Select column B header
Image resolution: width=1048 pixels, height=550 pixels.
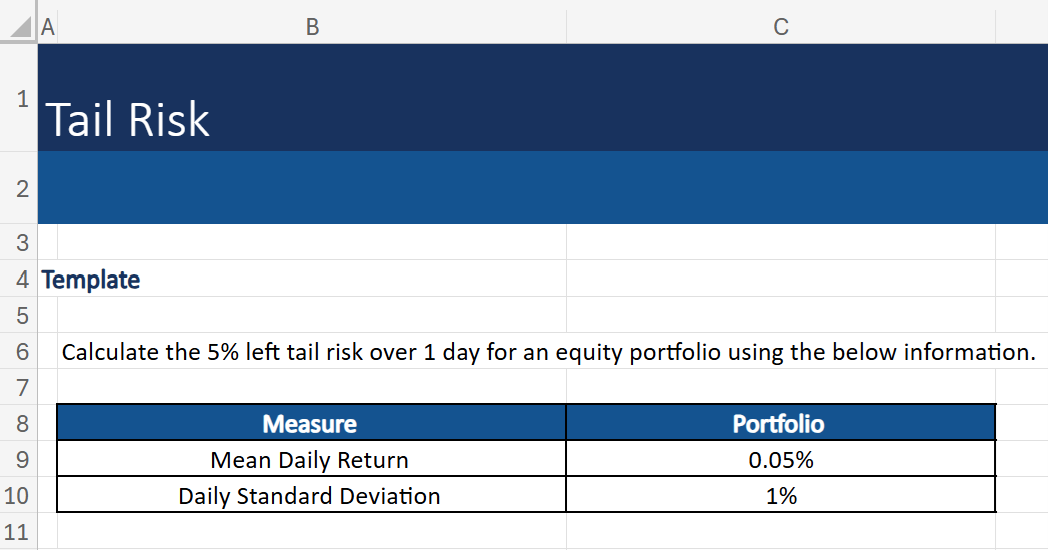click(x=312, y=28)
